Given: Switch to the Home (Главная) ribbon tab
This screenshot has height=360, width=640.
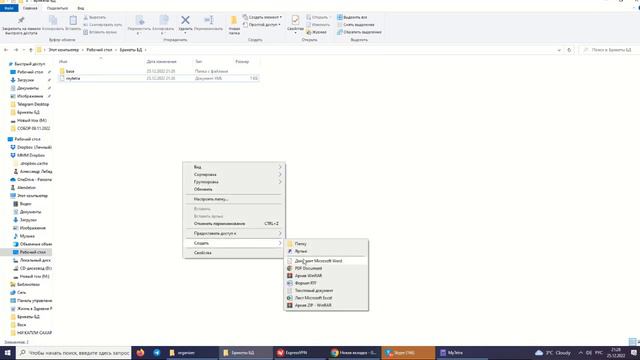Looking at the screenshot, I should coord(30,8).
